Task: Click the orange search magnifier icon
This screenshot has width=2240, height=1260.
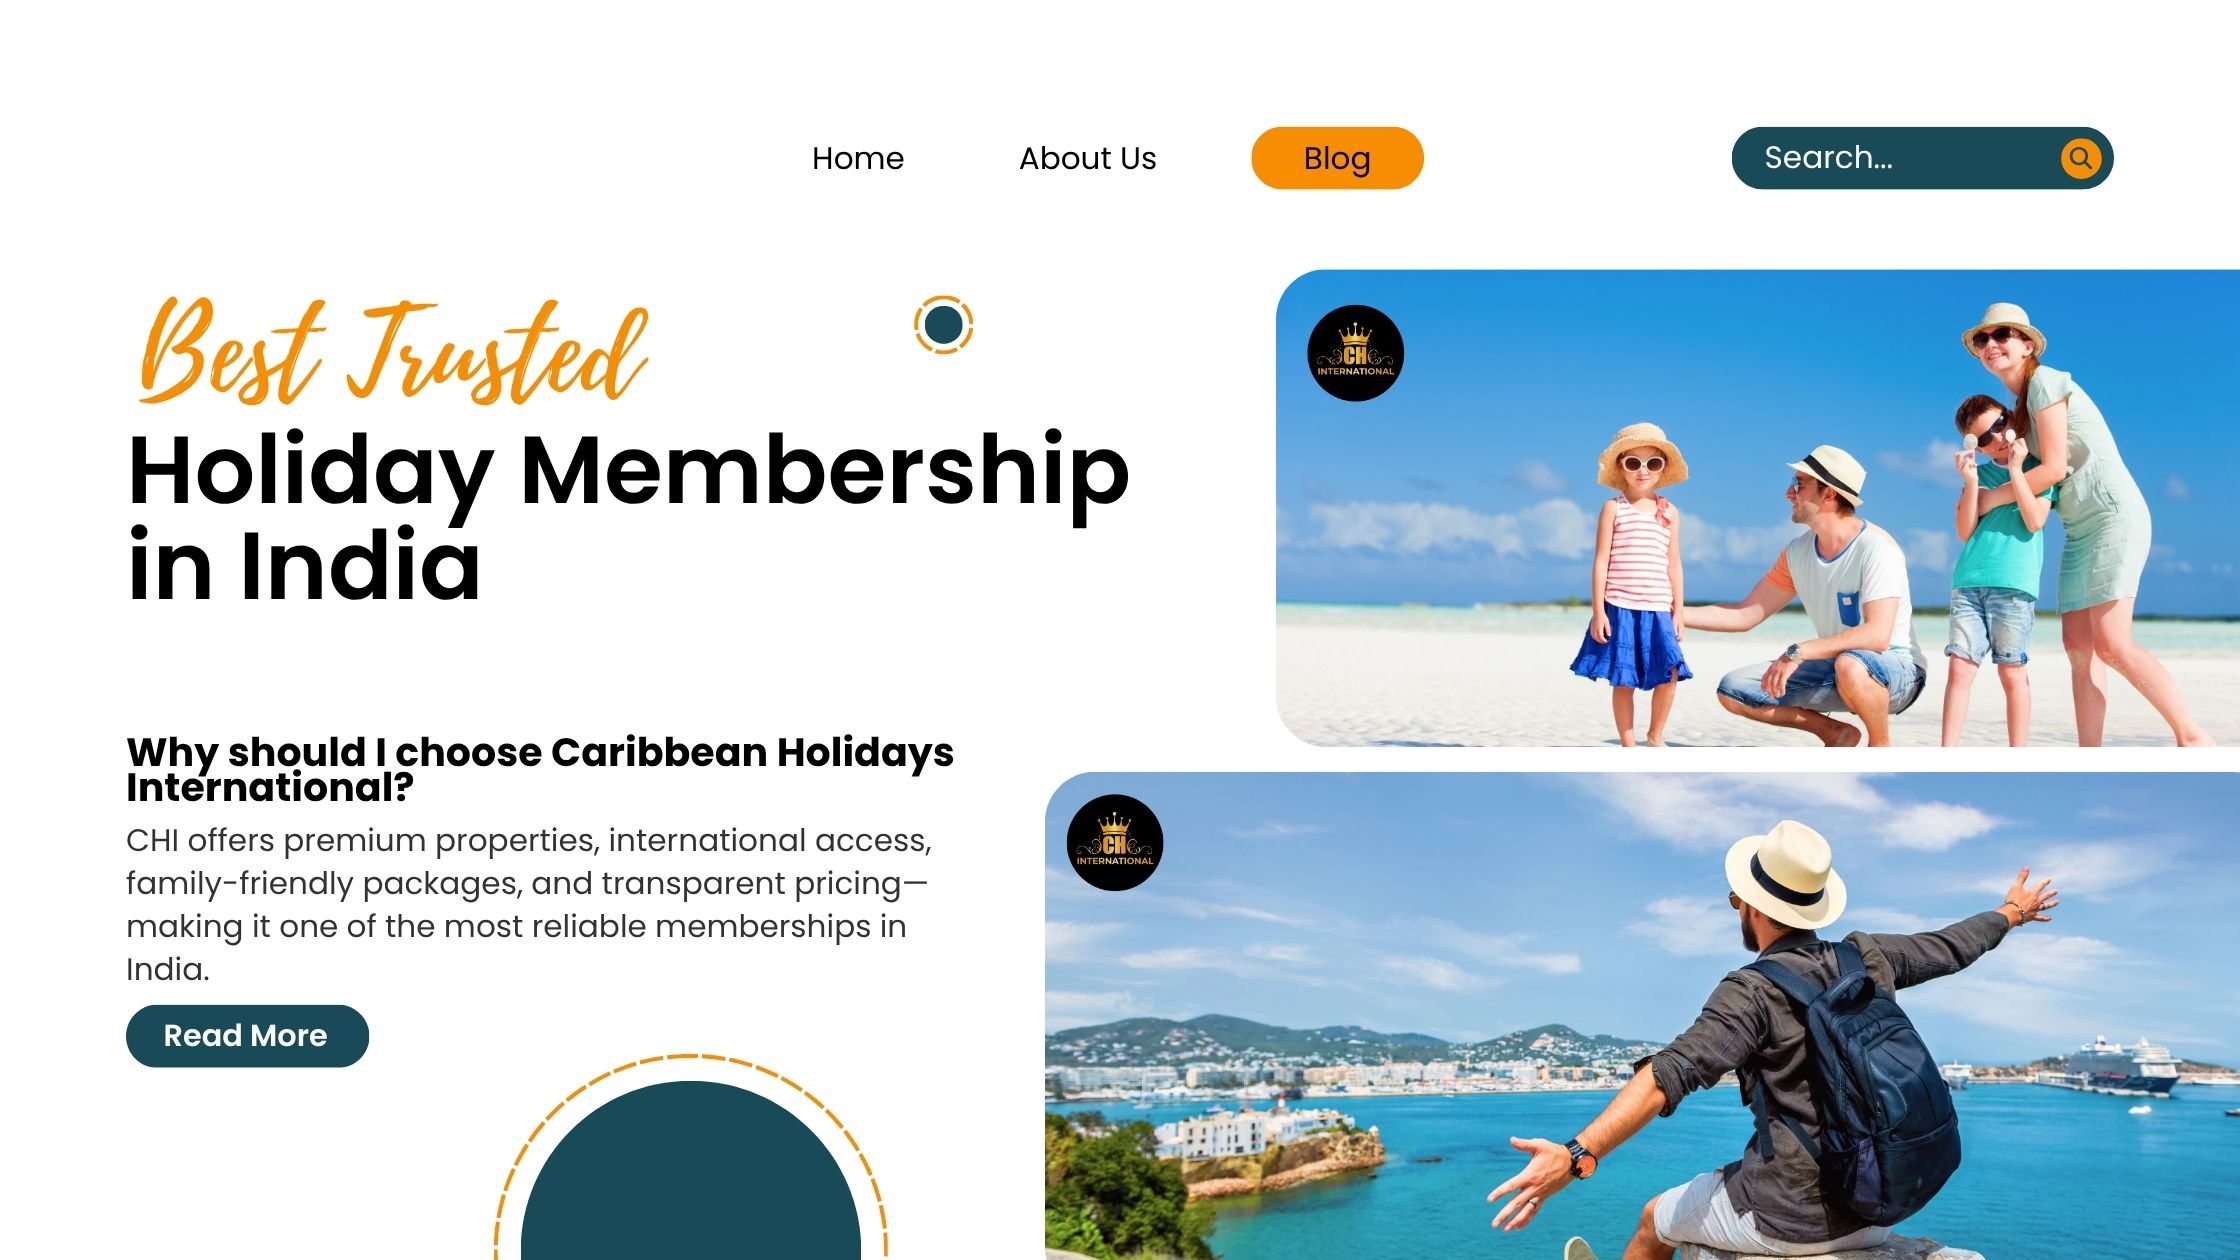Action: point(2080,158)
